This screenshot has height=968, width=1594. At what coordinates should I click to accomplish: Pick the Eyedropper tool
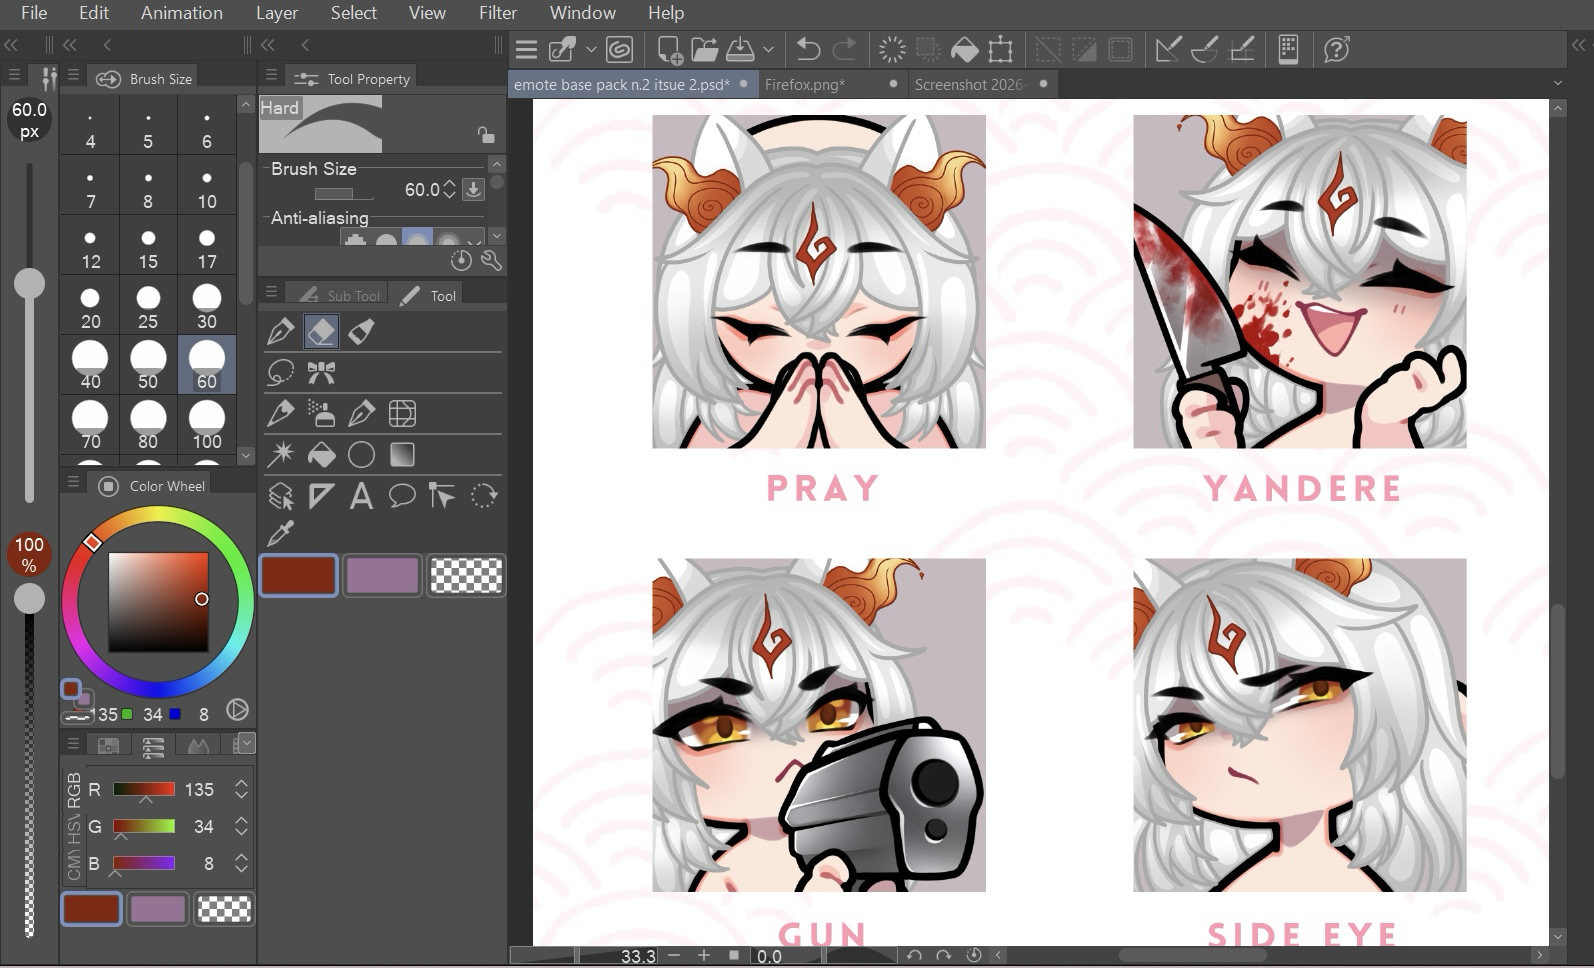281,535
